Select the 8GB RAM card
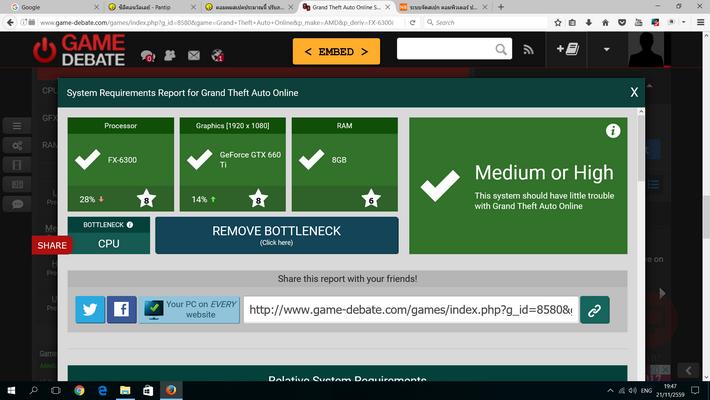The height and width of the screenshot is (400, 710). (345, 164)
